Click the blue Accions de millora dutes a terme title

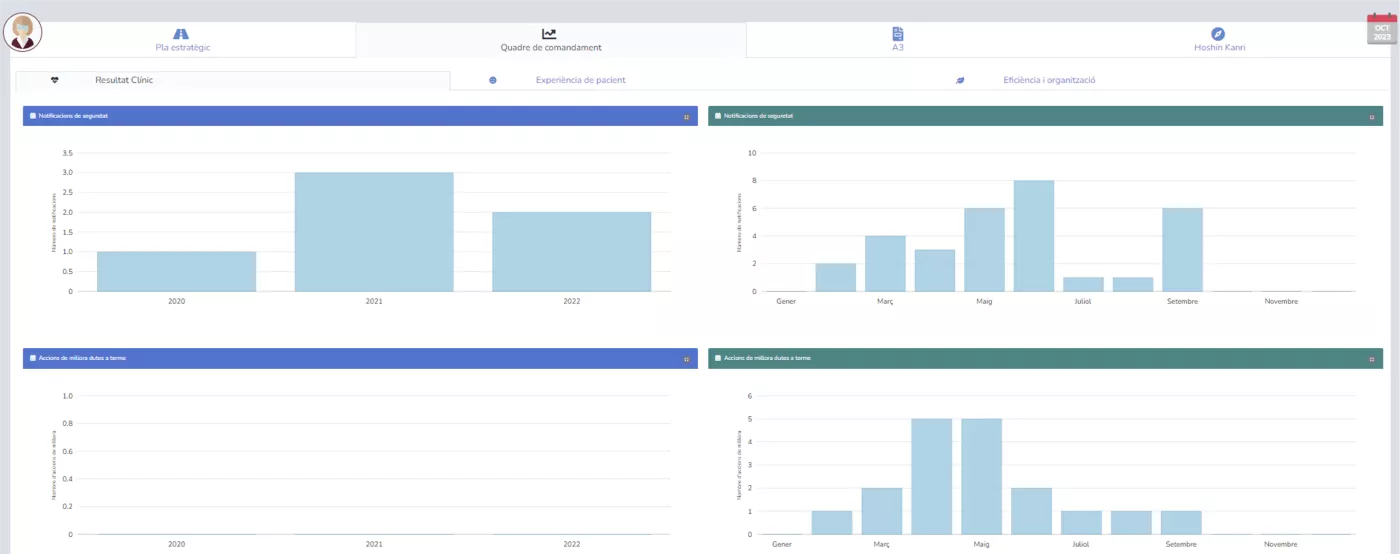[83, 358]
